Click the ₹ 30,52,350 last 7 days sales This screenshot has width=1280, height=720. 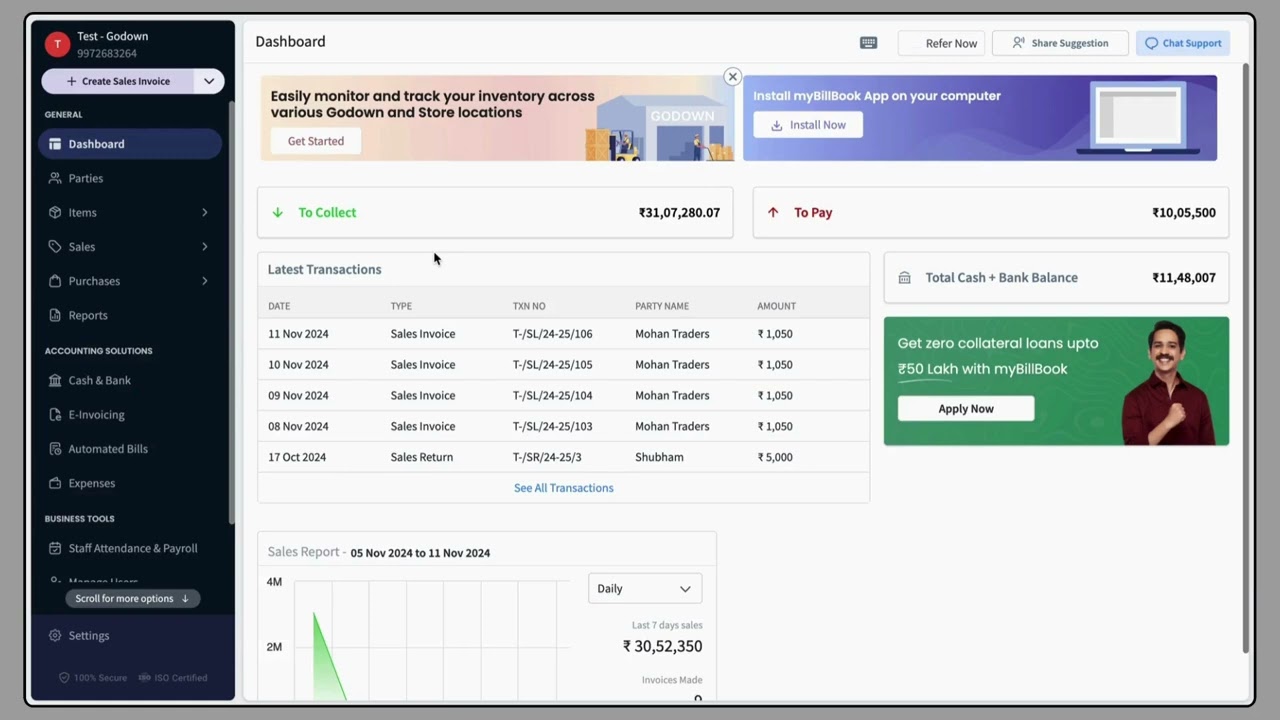662,646
